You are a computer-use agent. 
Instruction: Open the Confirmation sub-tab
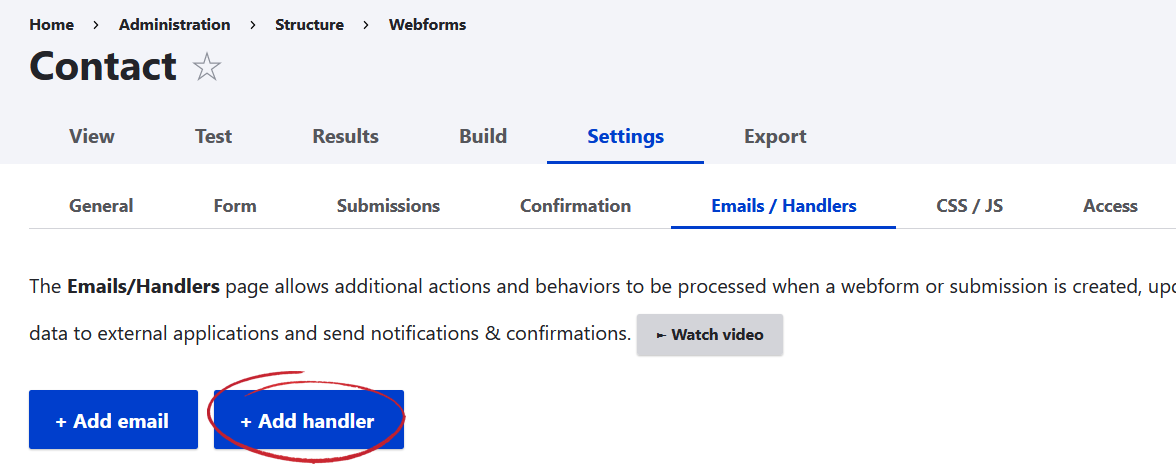[x=575, y=206]
